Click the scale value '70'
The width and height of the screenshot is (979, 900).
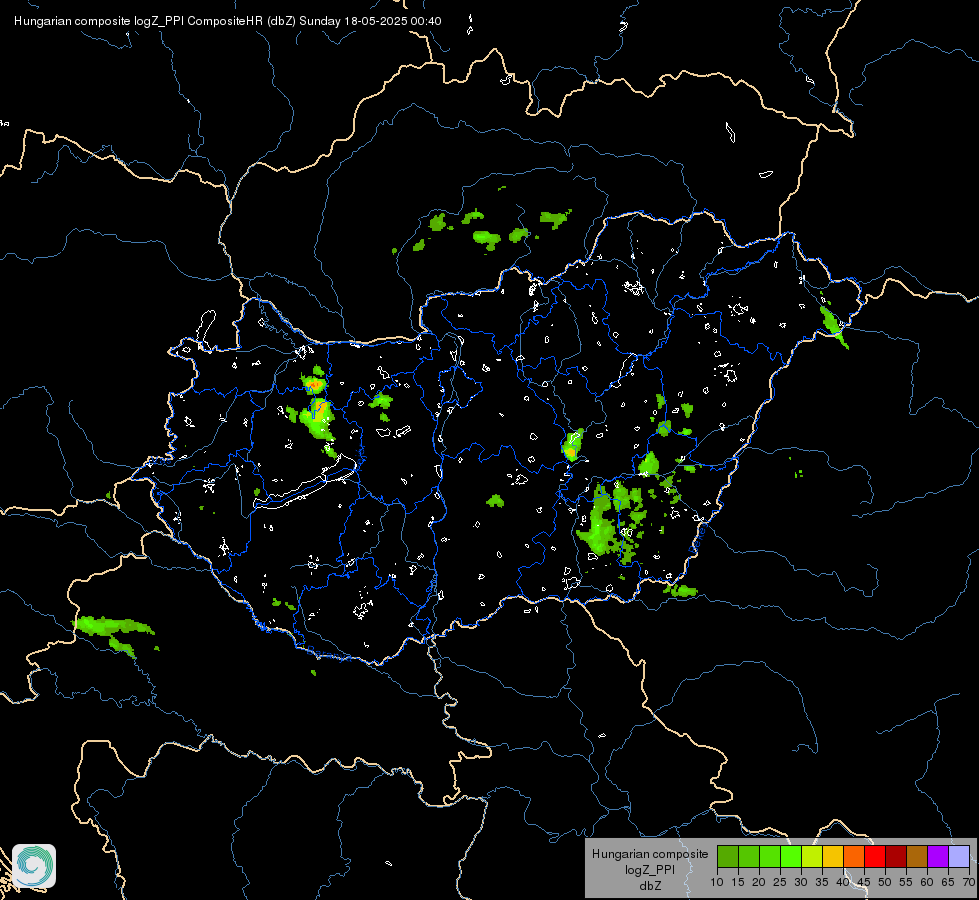(969, 883)
